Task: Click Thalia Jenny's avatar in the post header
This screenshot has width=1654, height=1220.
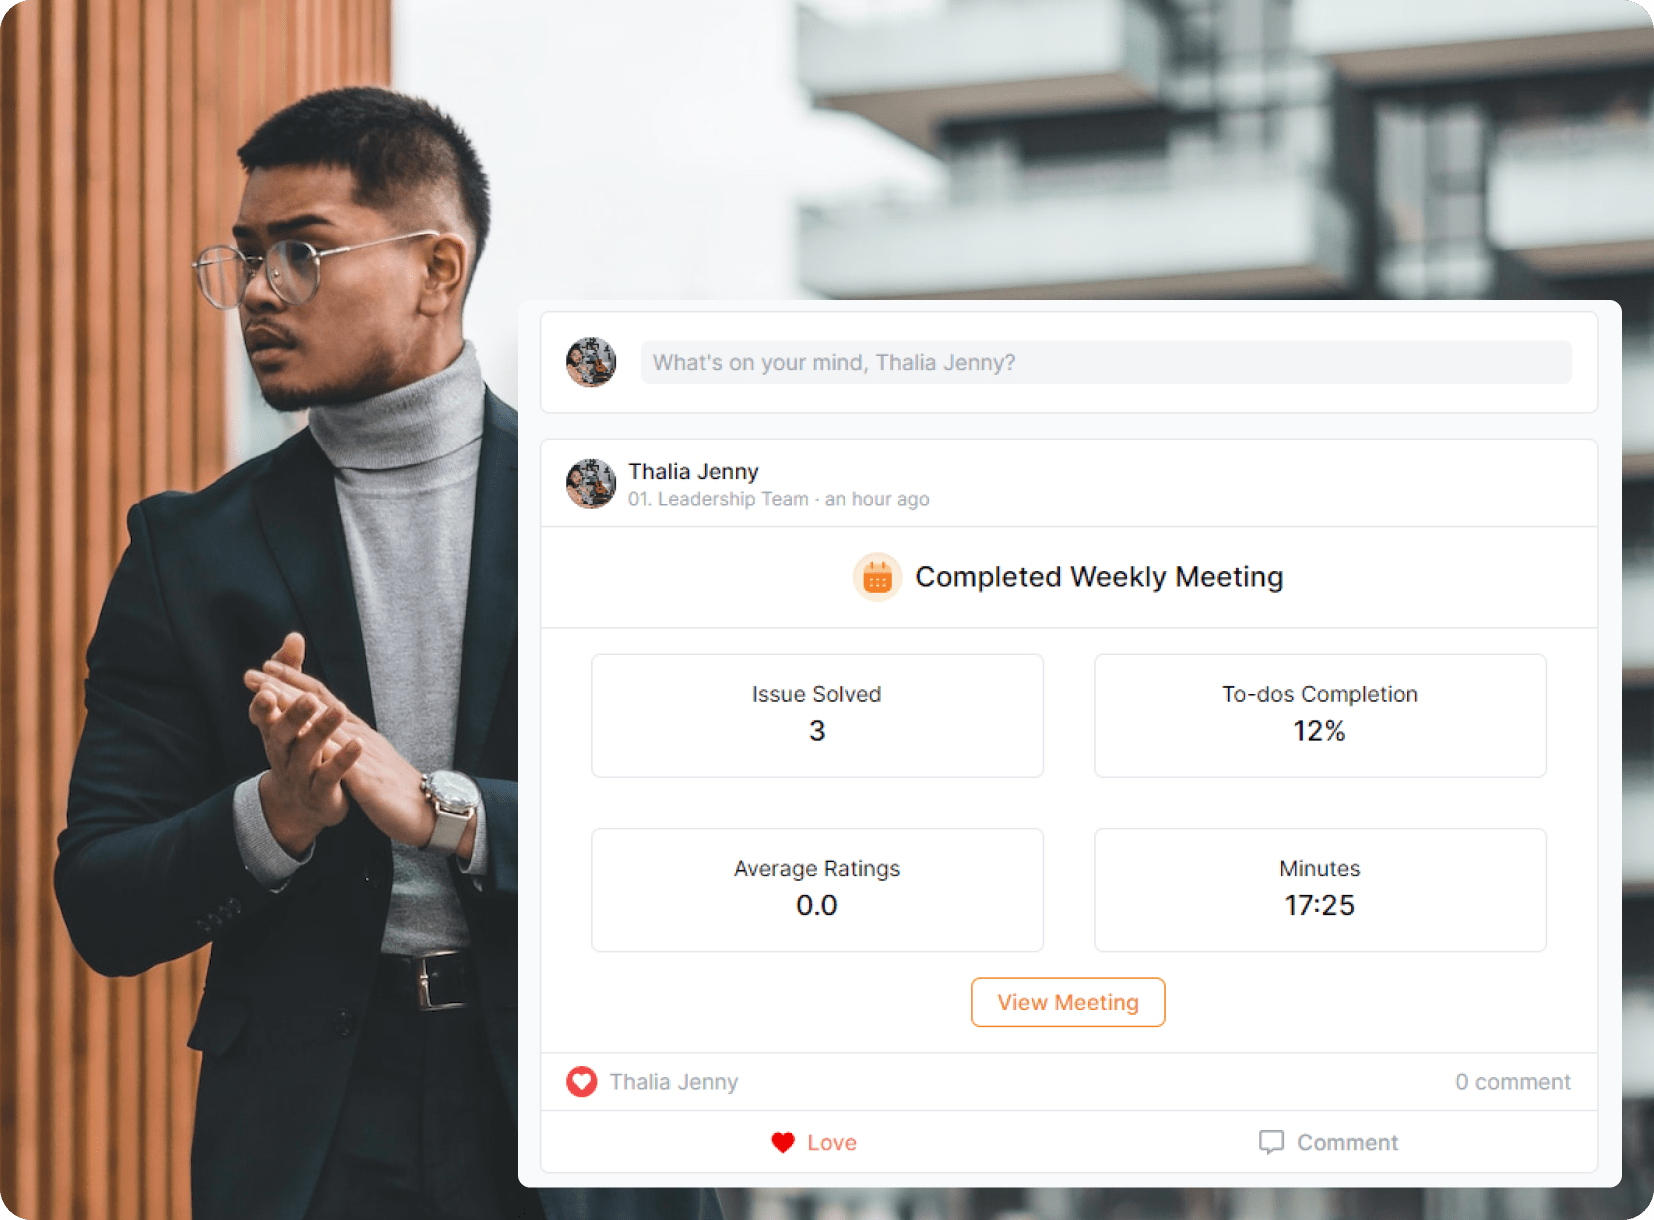Action: 591,484
